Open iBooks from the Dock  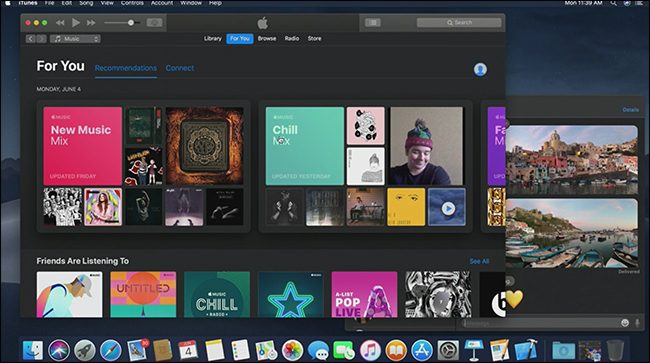coord(396,350)
